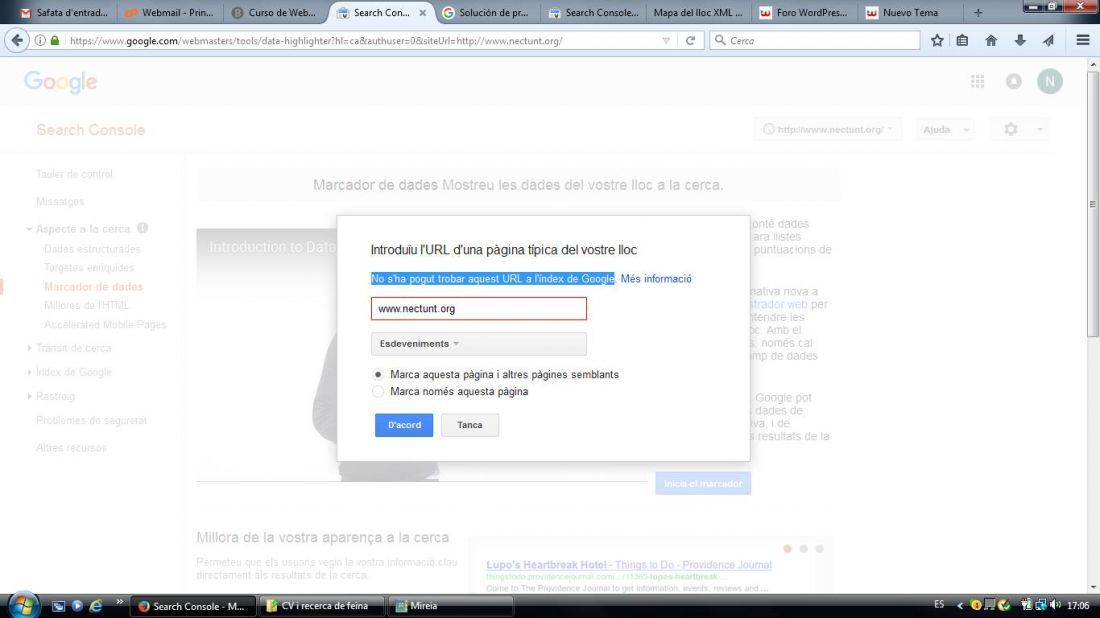Click the Search Console settings gear
Viewport: 1100px width, 618px height.
(1010, 129)
